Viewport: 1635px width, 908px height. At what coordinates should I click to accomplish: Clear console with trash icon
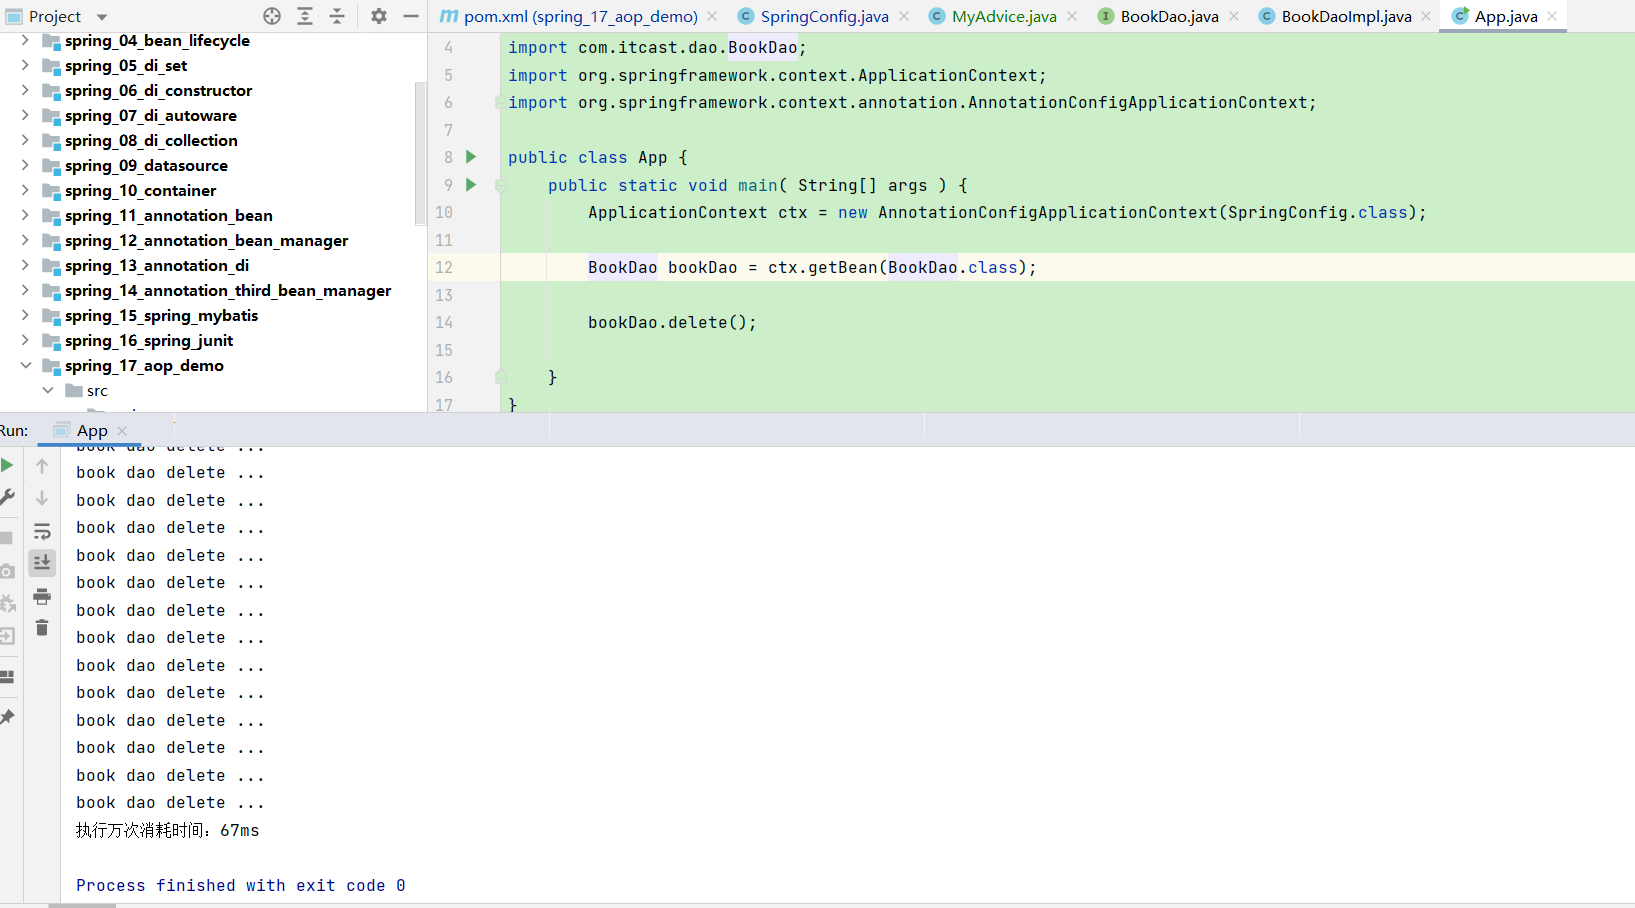[x=42, y=628]
